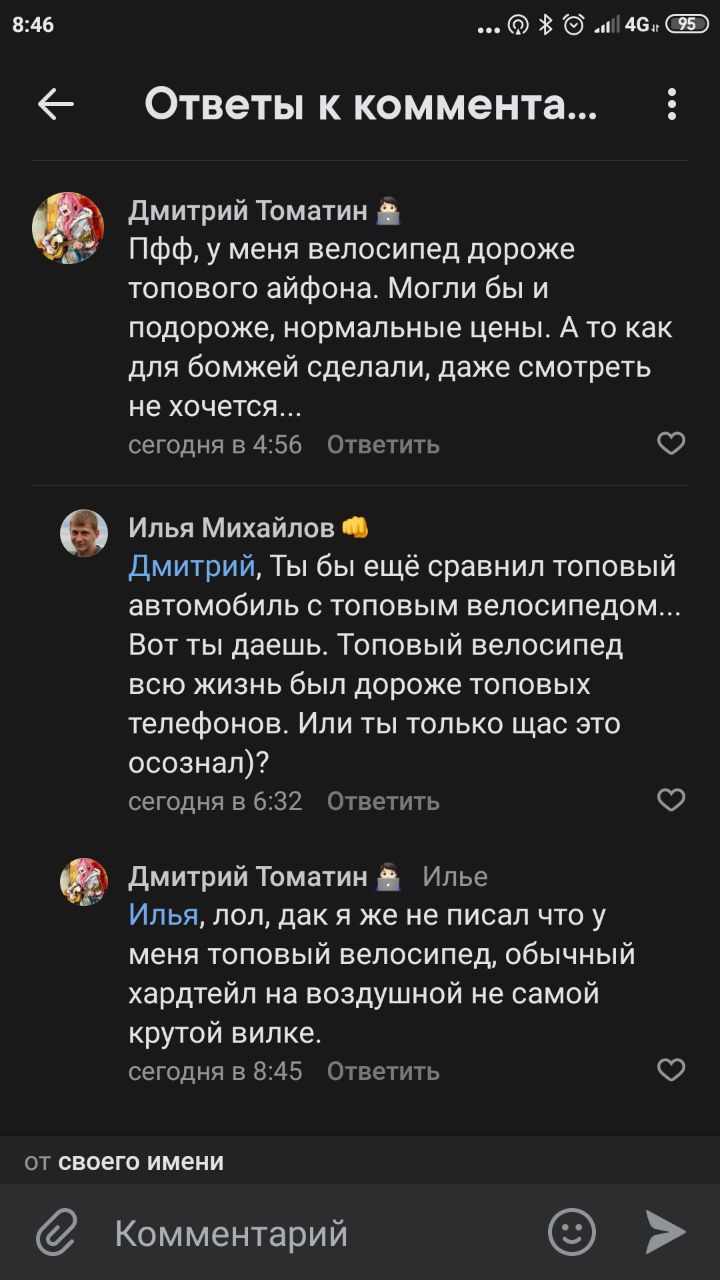This screenshot has width=720, height=1280.
Task: Tap the blue Дмитрий mention link
Action: click(192, 567)
